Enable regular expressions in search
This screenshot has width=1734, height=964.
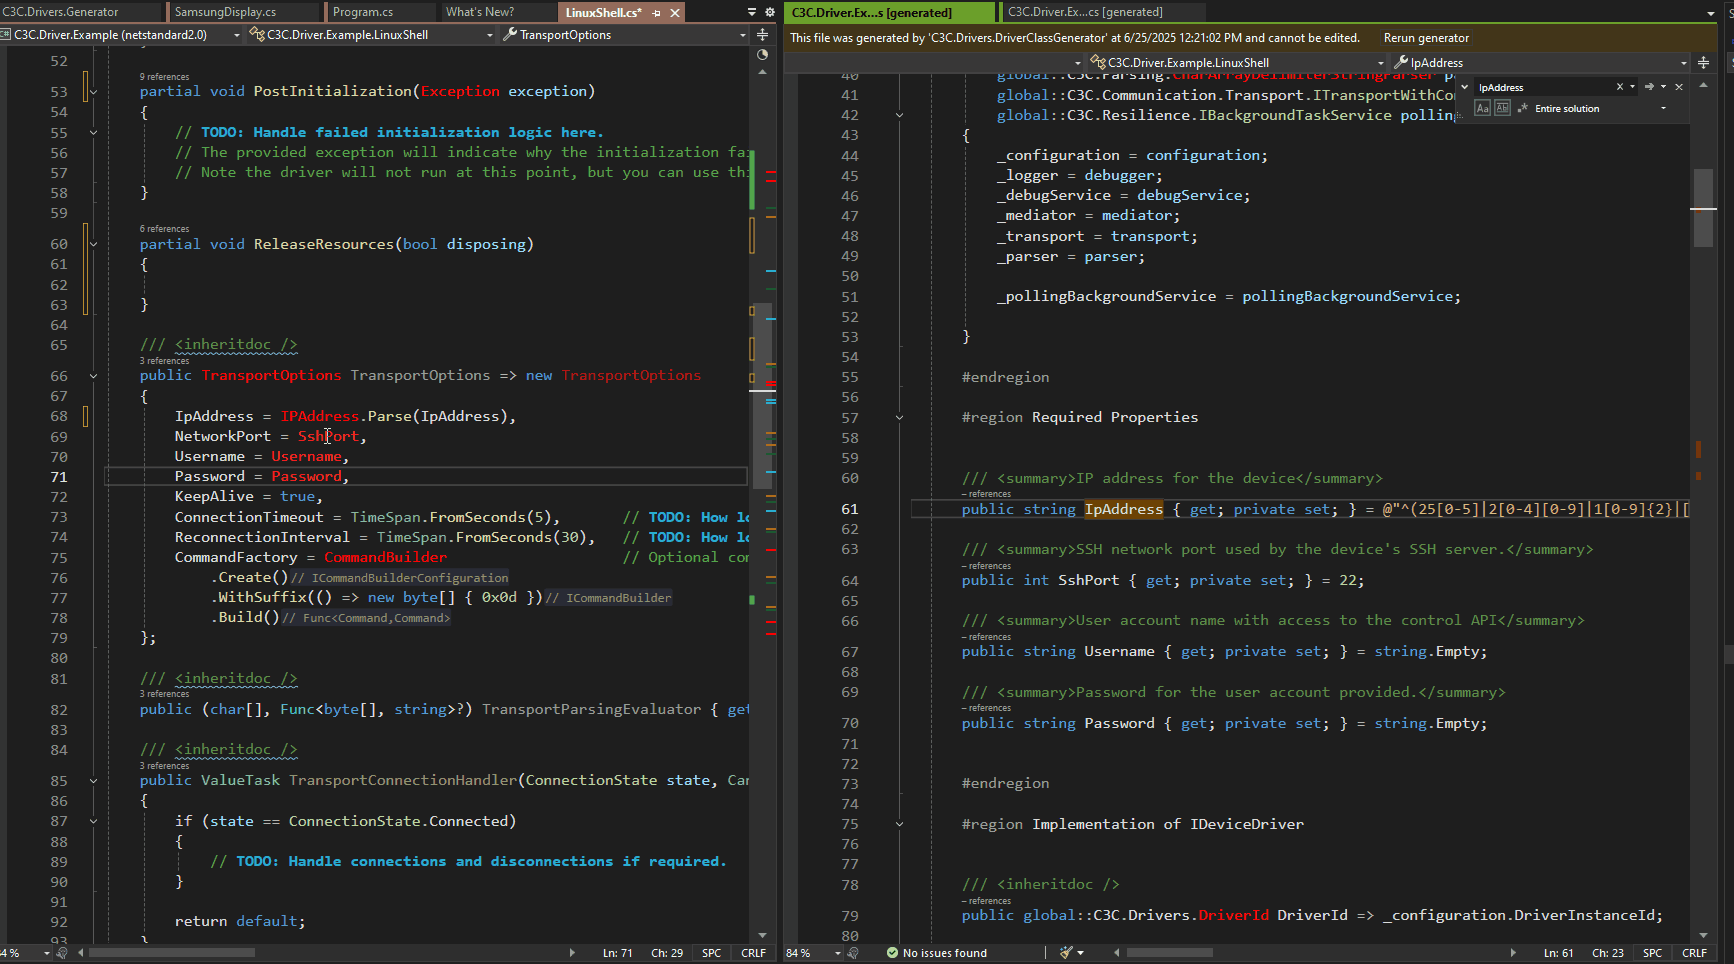(x=1522, y=107)
